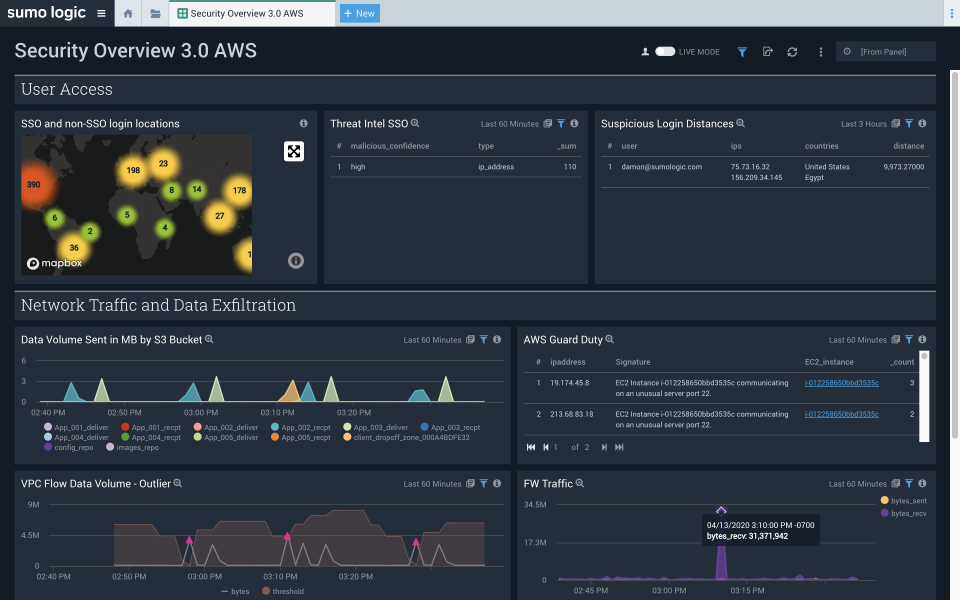The height and width of the screenshot is (600, 960).
Task: Toggle Live Mode switch
Action: (x=665, y=52)
